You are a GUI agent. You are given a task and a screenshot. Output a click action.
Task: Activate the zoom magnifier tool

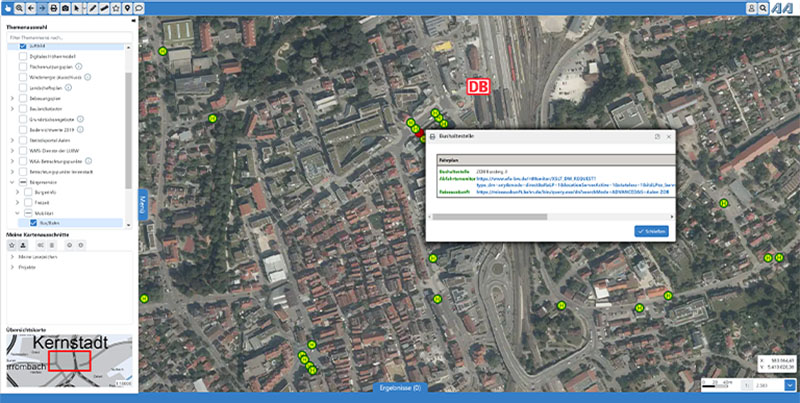[19, 8]
